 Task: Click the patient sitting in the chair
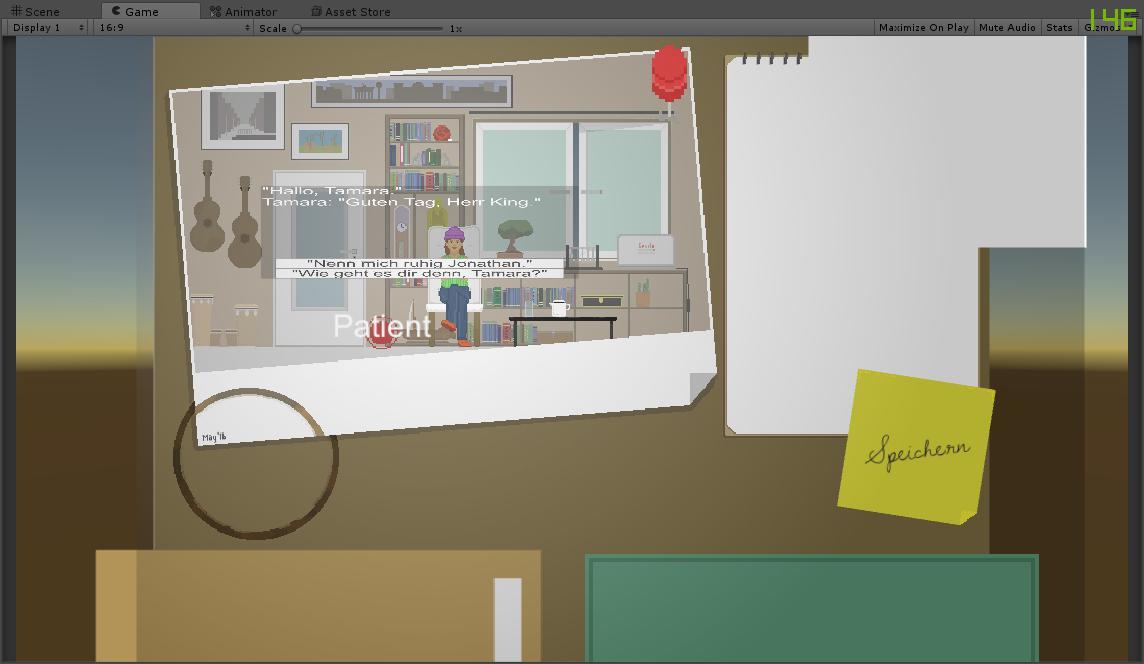tap(454, 285)
